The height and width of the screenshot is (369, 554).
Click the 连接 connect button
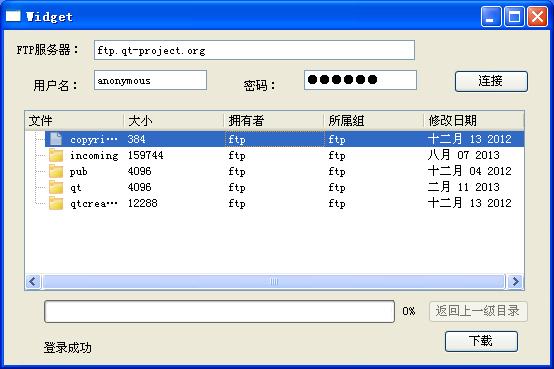tap(491, 81)
